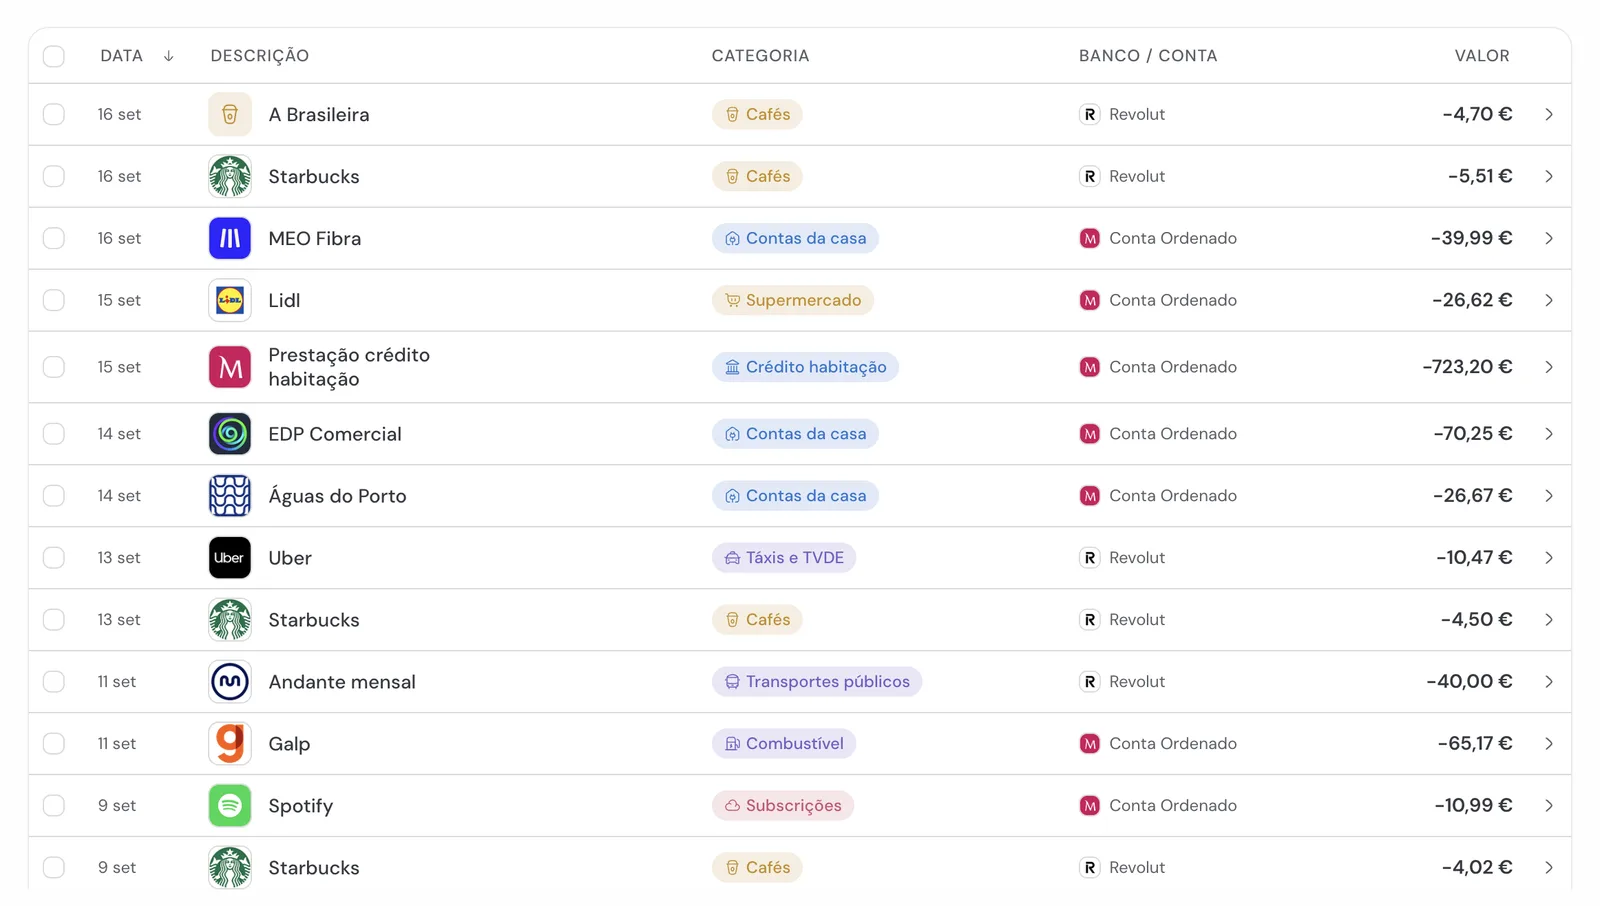Click the Starbucks logo in the −4,02 € row
The image size is (1600, 906).
230,868
